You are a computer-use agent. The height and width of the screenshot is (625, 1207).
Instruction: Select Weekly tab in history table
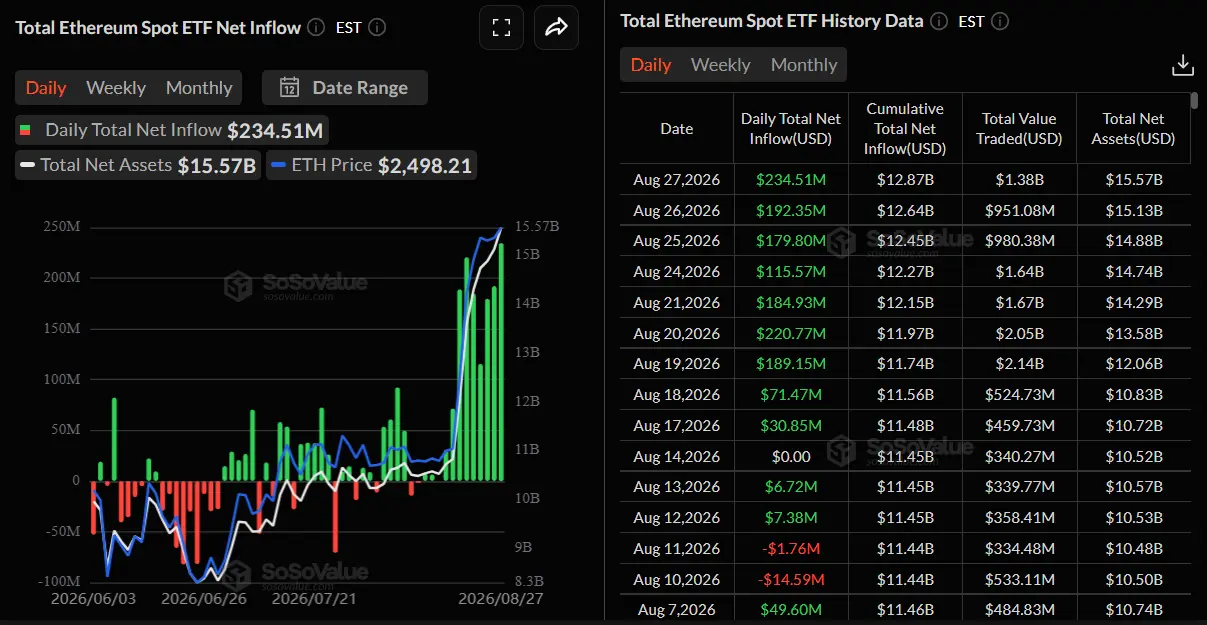coord(720,65)
